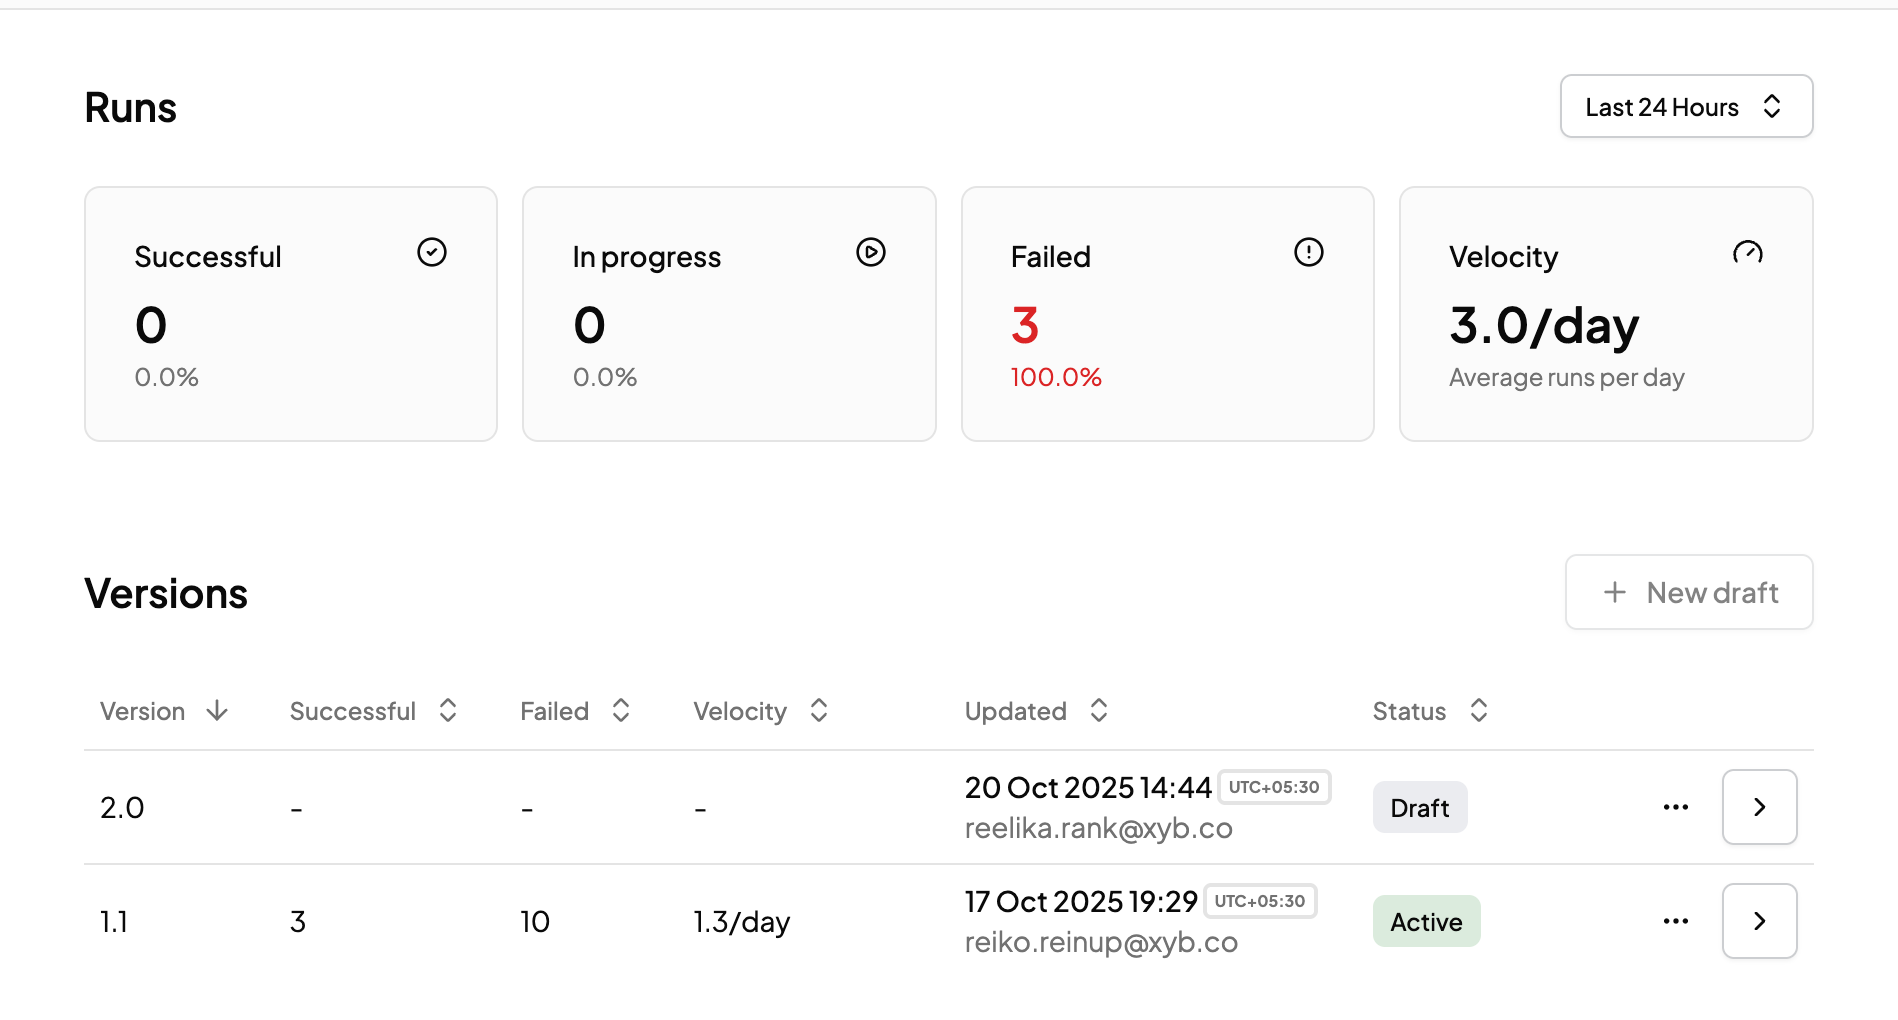
Task: Open version 2.0 details arrow
Action: [1759, 807]
